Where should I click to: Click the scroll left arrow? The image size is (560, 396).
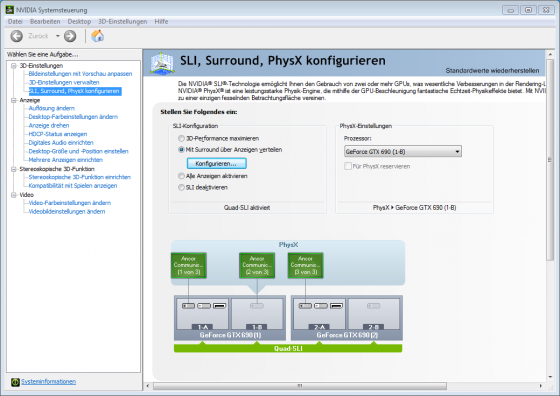point(148,386)
